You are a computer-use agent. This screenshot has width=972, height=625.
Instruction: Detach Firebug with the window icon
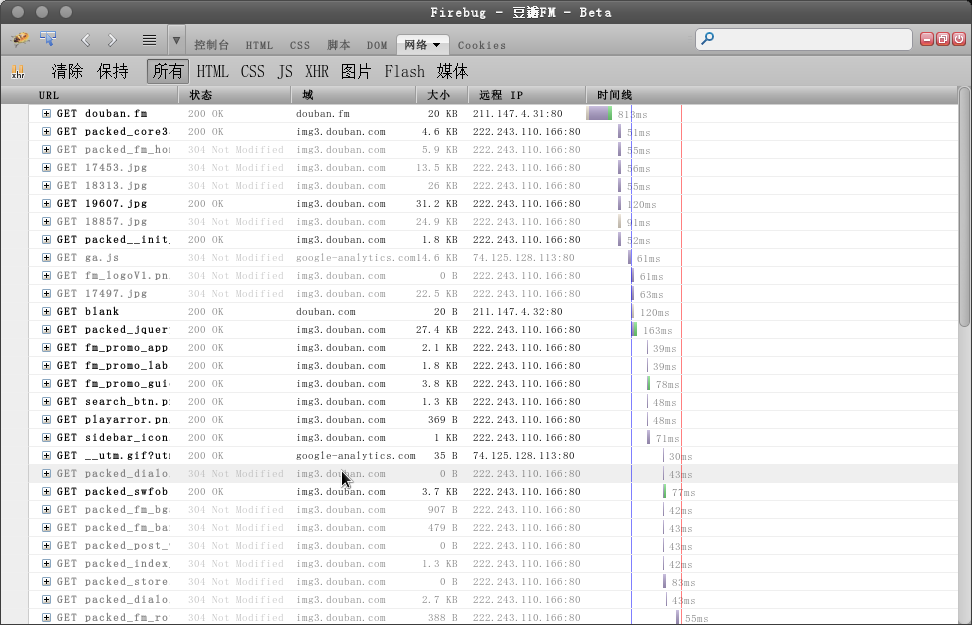coord(943,39)
